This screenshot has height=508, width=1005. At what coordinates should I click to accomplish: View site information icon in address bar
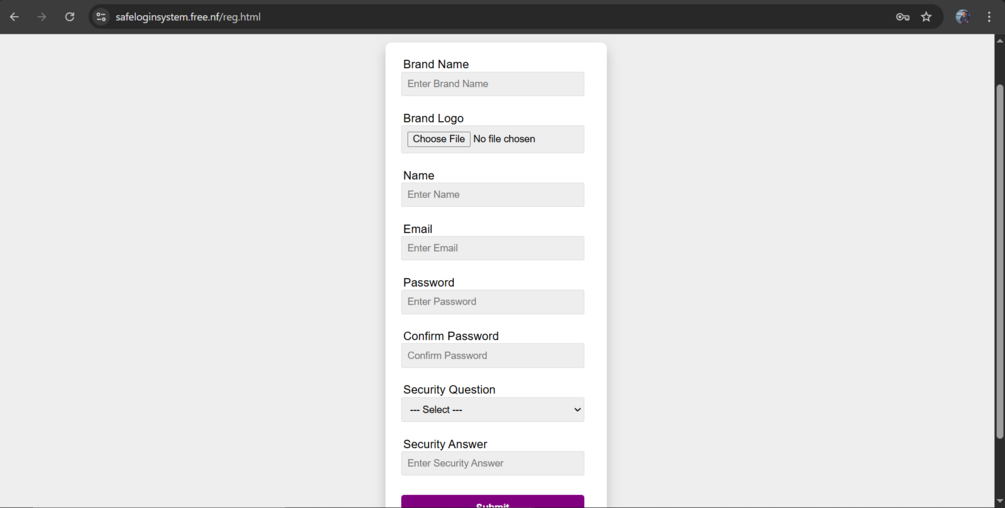pyautogui.click(x=101, y=17)
